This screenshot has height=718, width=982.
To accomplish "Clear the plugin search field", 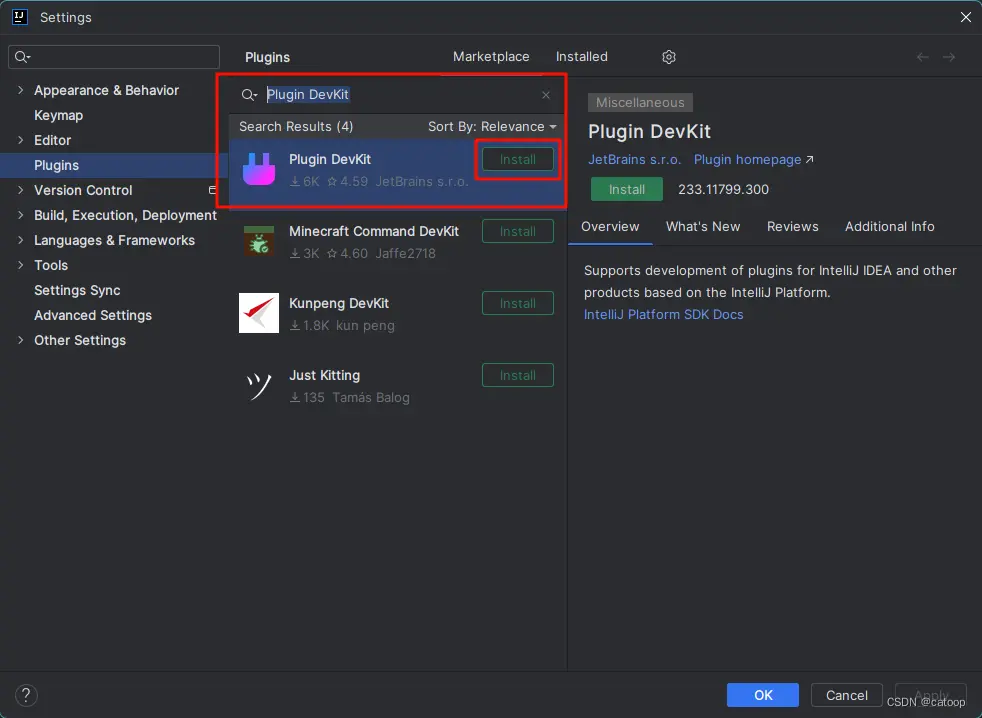I will click(546, 95).
